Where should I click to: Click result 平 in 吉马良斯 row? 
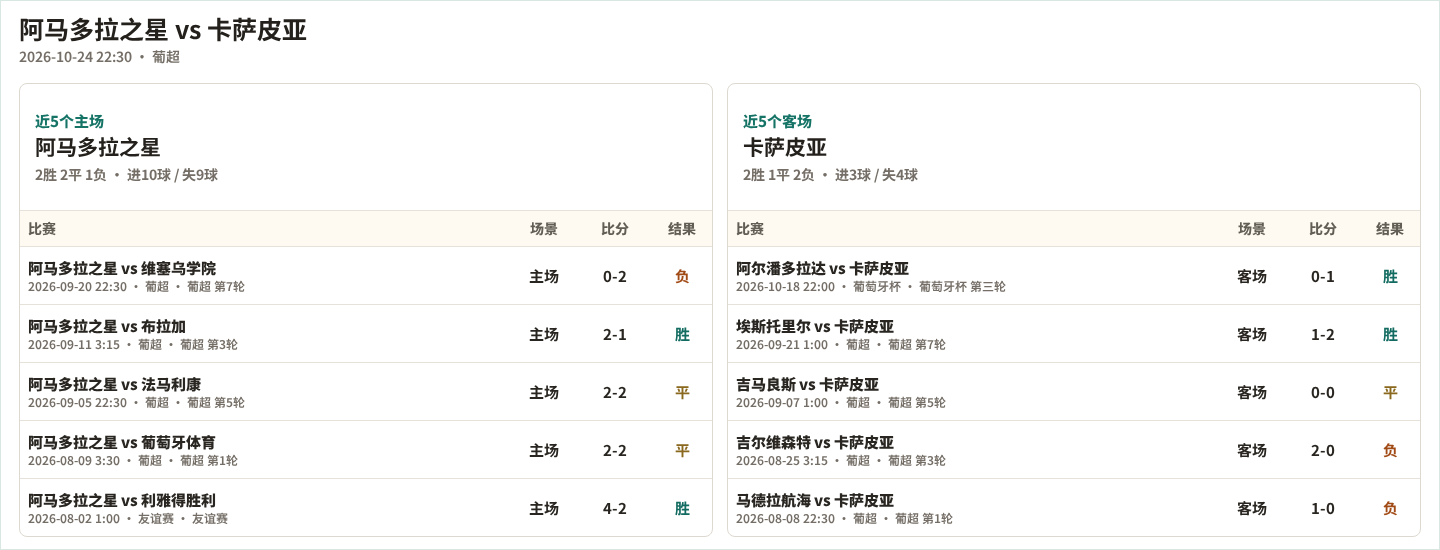click(1390, 392)
